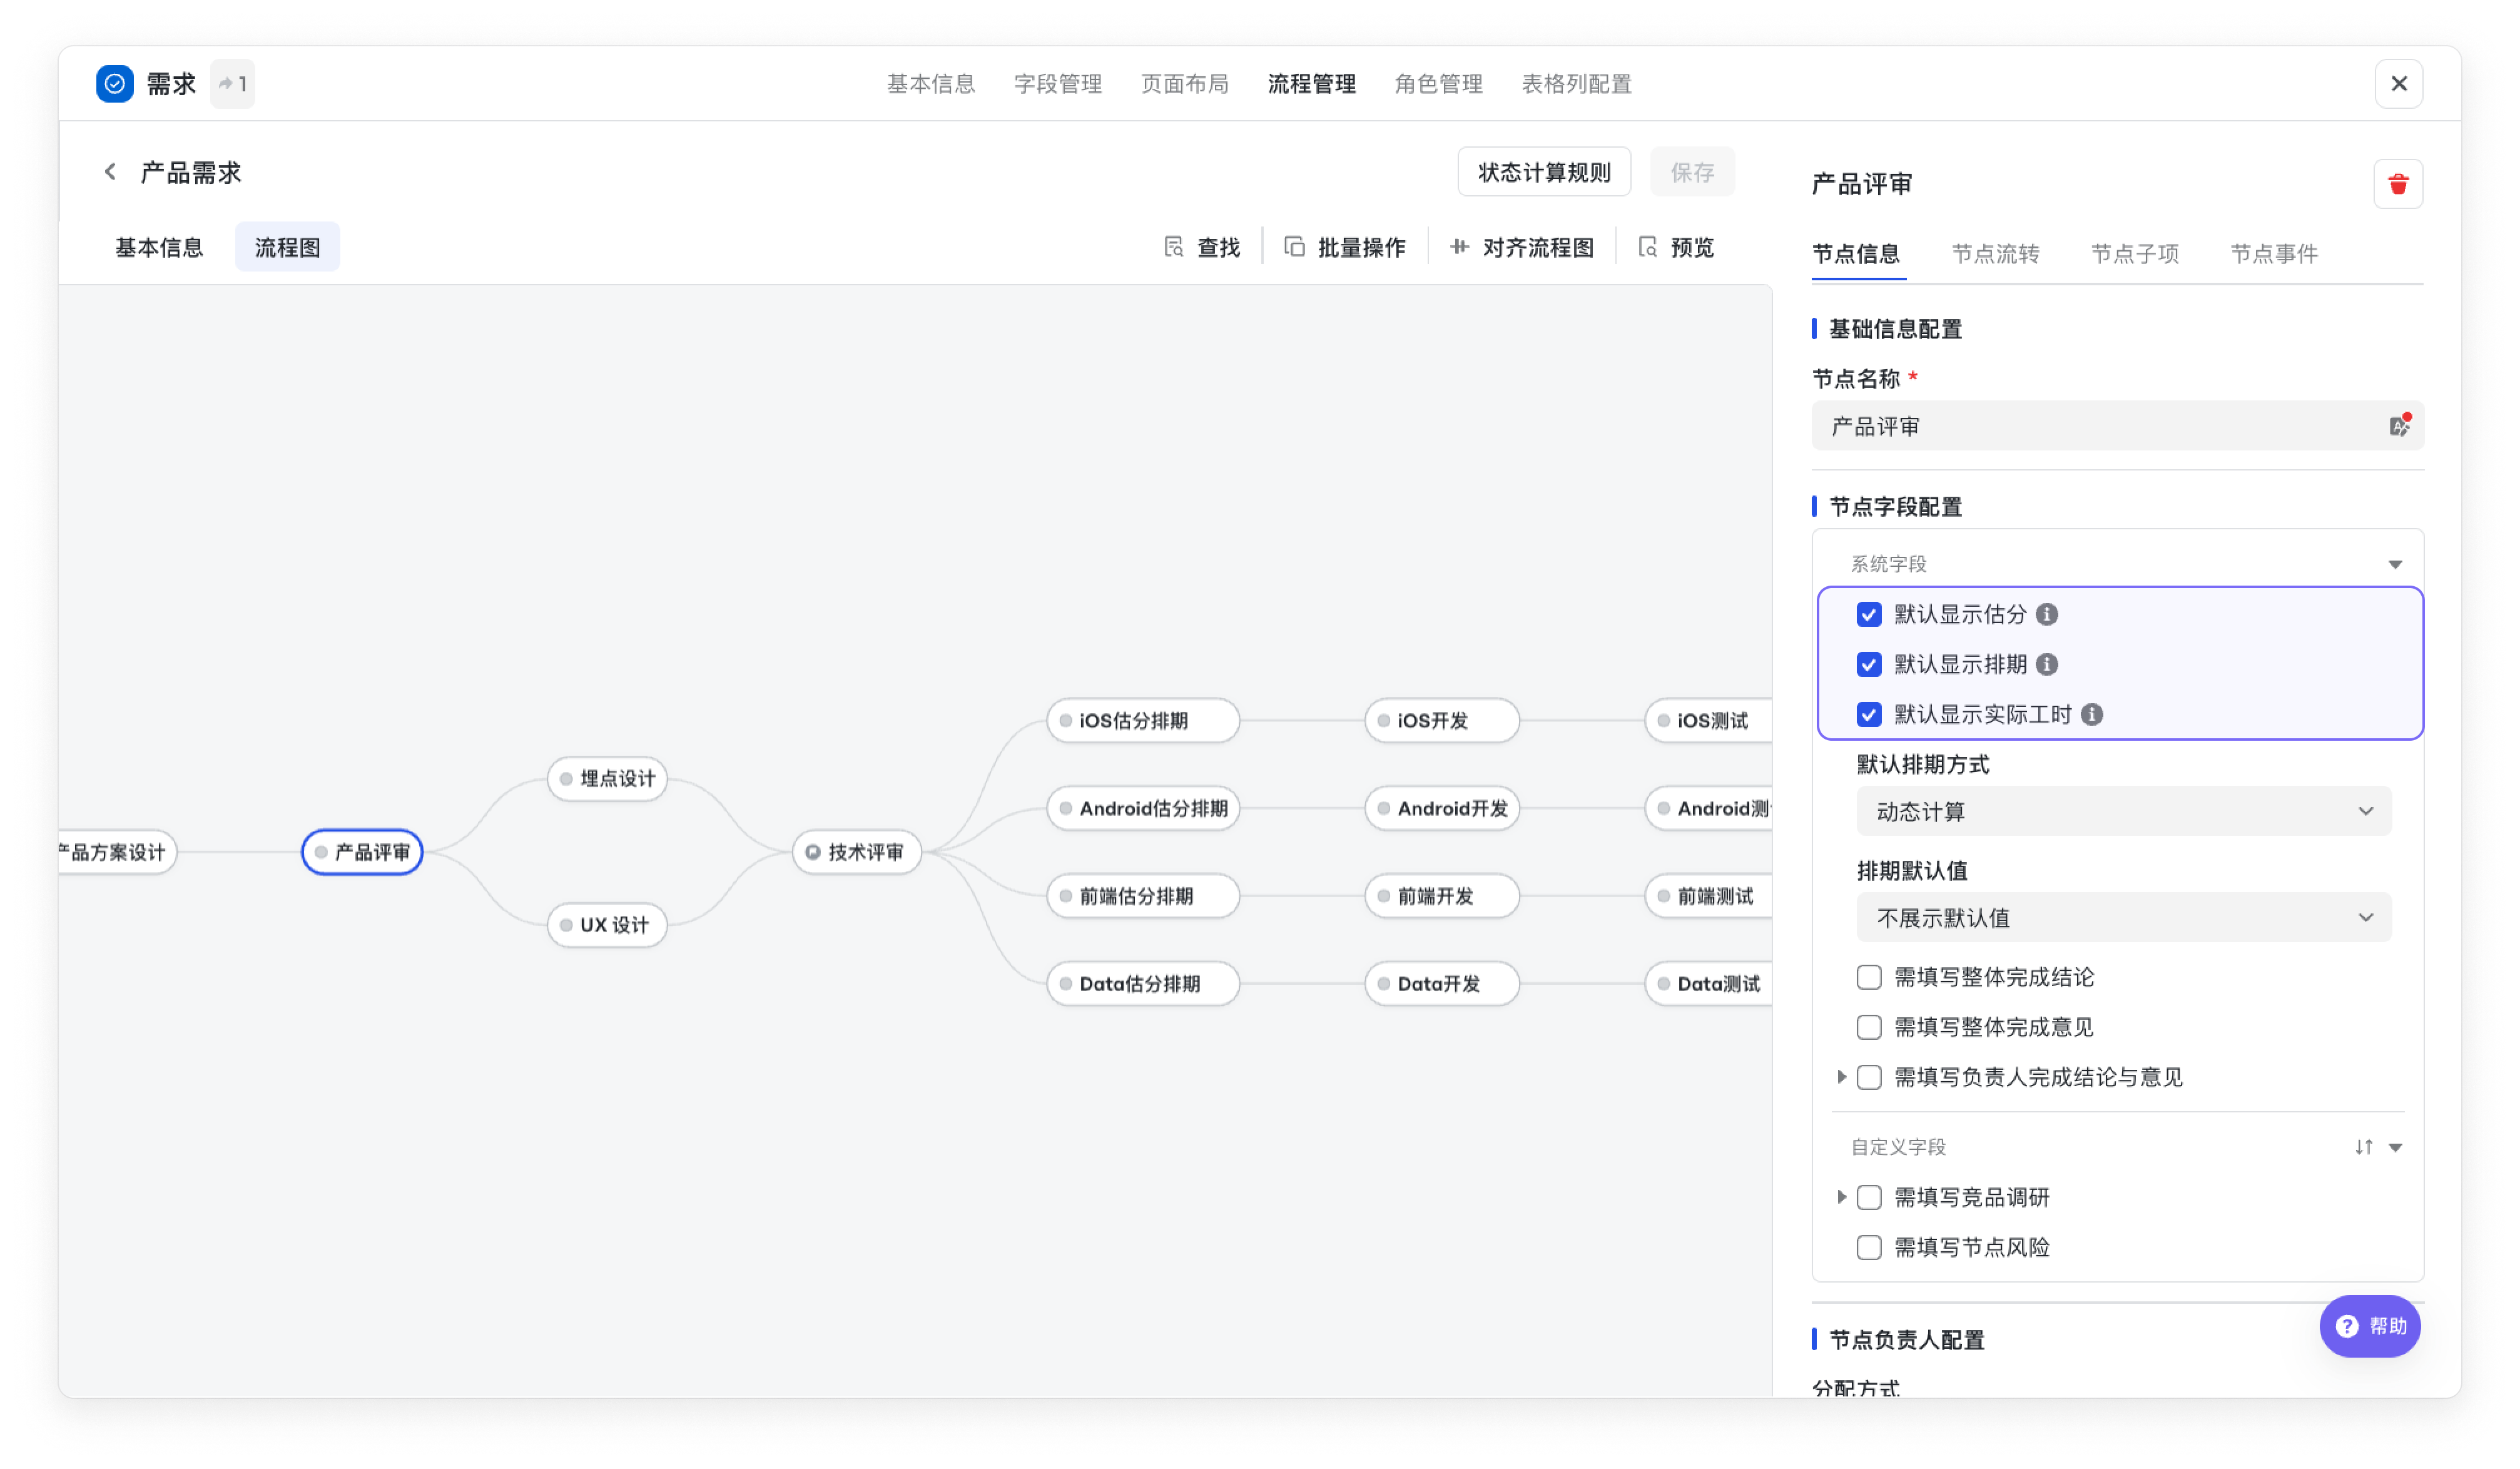The height and width of the screenshot is (1469, 2520).
Task: Uncheck 默认显示估分 checkbox
Action: (1868, 614)
